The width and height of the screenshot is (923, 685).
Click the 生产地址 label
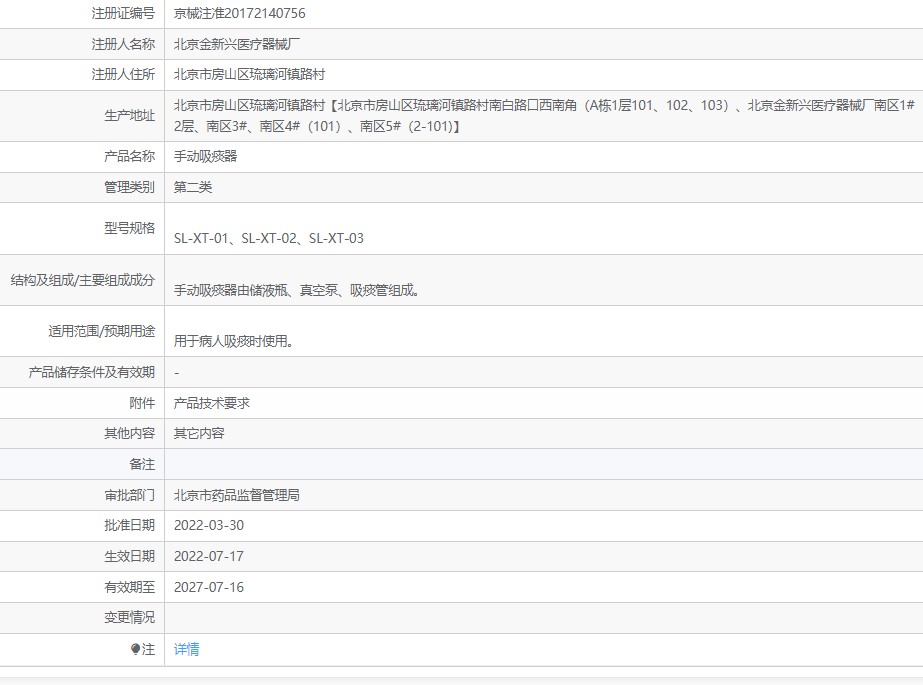[x=130, y=116]
